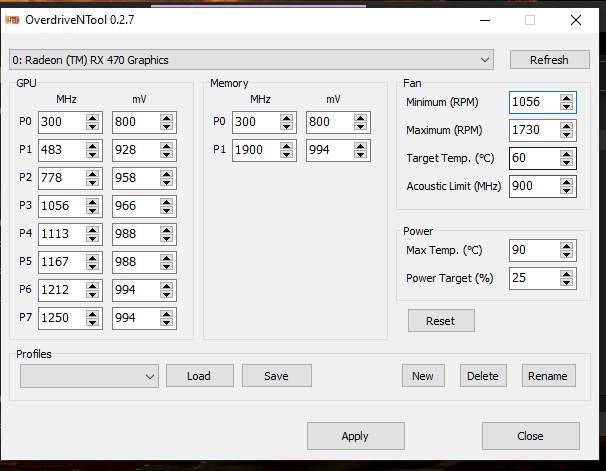Increase GPU P7 MHz with up arrow

click(x=92, y=314)
